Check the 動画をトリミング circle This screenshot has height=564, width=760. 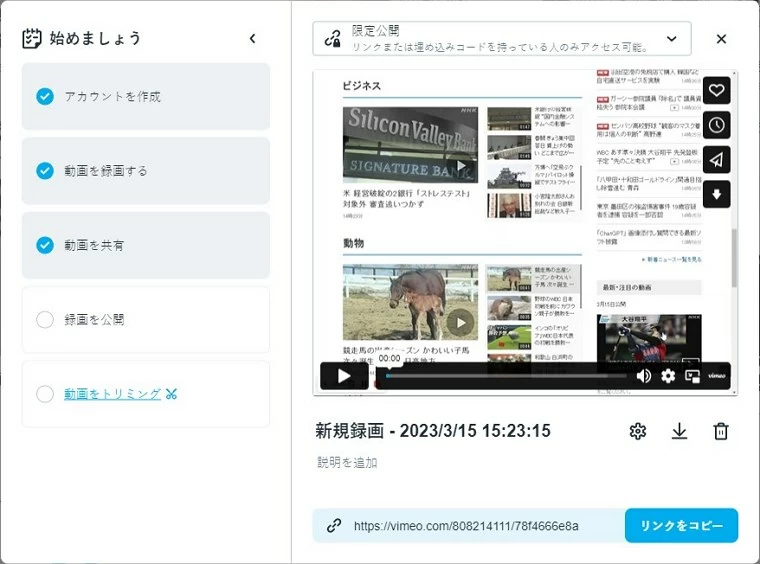[45, 394]
